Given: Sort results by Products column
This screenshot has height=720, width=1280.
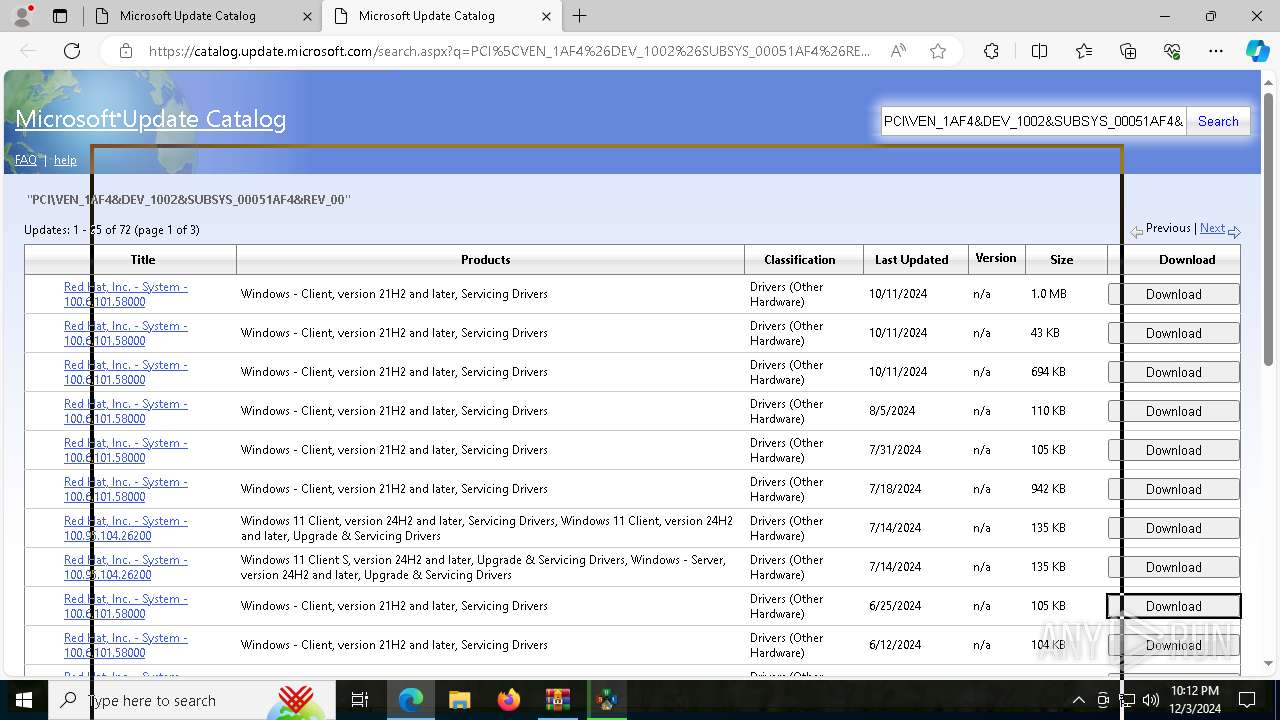Looking at the screenshot, I should coord(486,259).
